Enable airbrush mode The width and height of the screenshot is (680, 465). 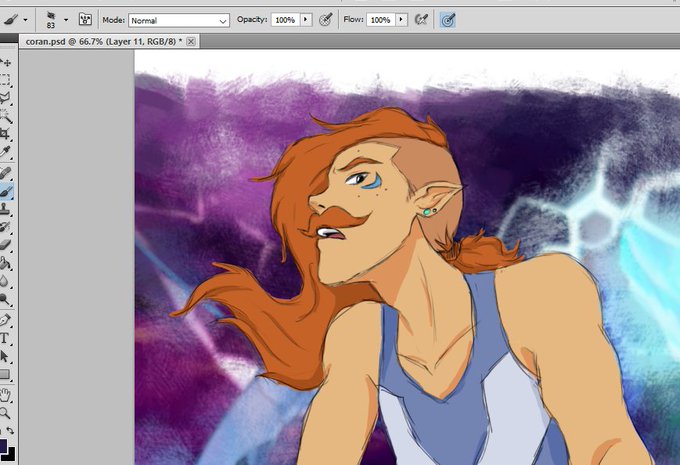click(422, 20)
